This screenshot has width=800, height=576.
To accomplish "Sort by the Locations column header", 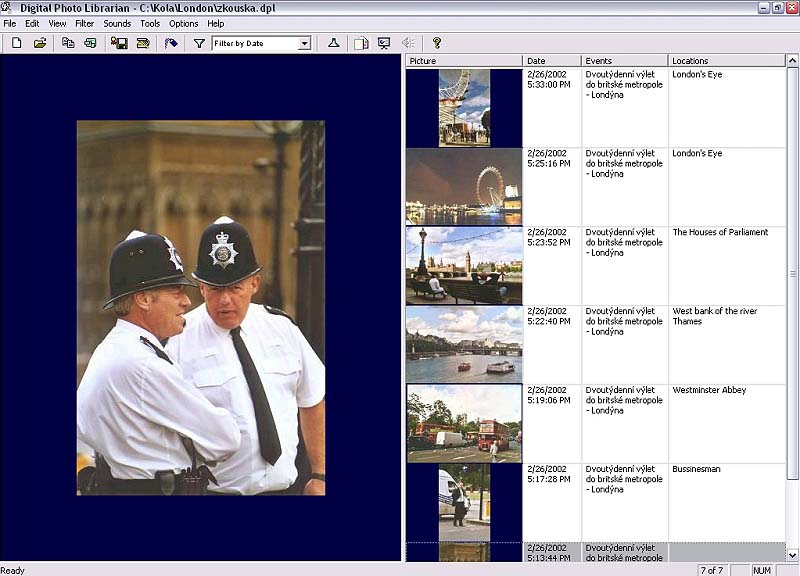I will point(727,61).
